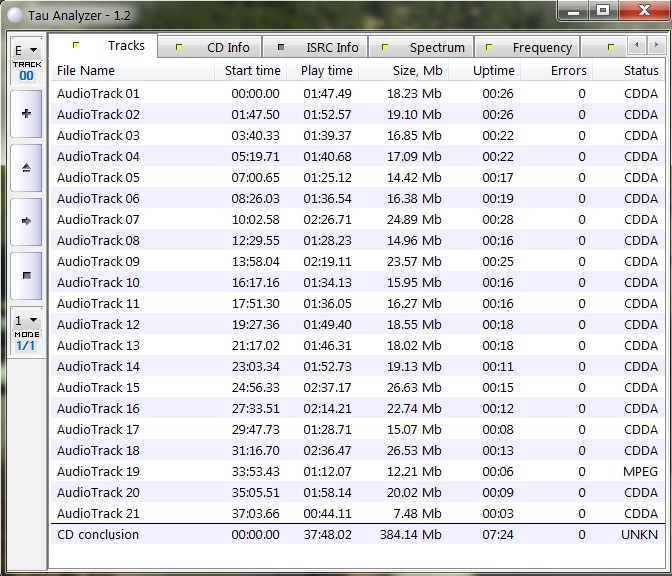Viewport: 672px width, 576px height.
Task: Open the mode number dropdown
Action: pyautogui.click(x=25, y=321)
